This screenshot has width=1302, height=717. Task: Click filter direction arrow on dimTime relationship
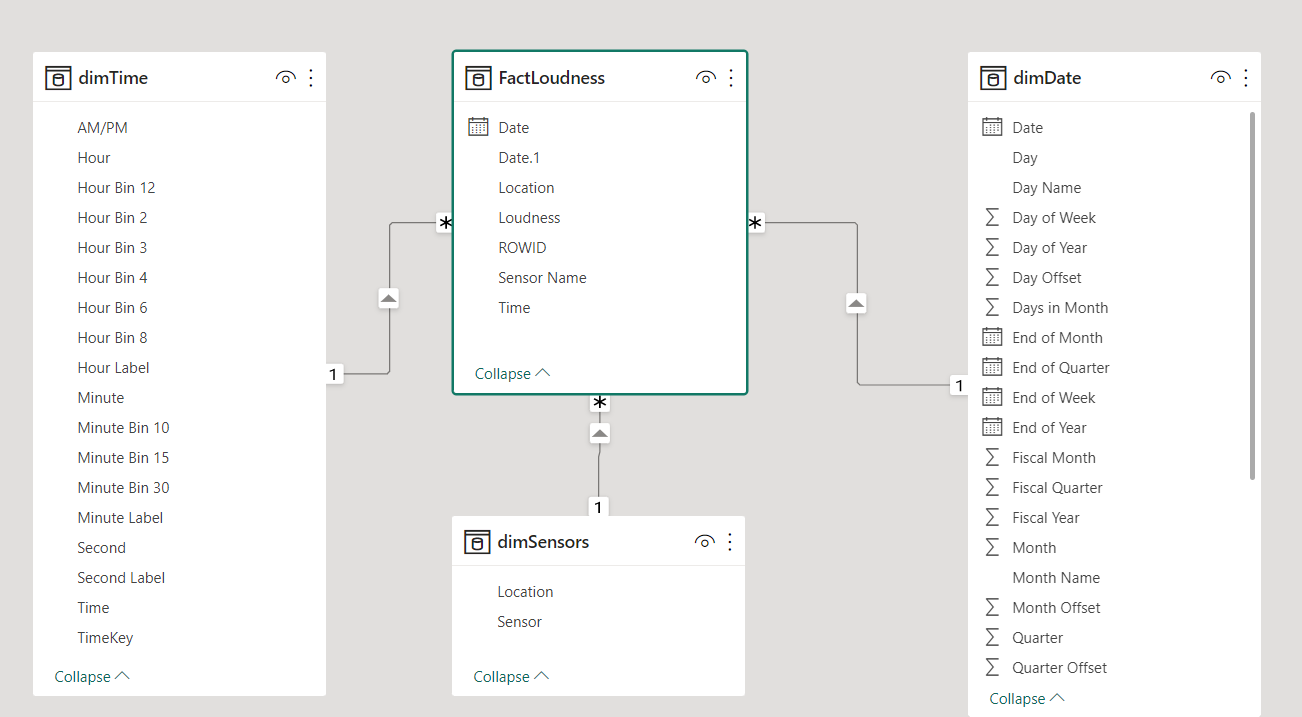[x=389, y=298]
